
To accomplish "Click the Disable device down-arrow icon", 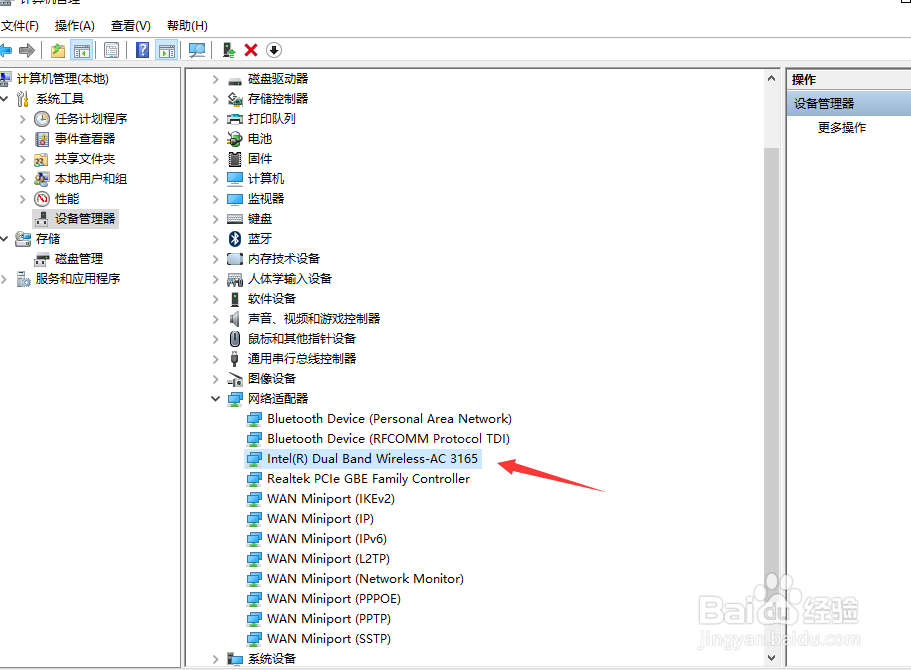I will 274,50.
